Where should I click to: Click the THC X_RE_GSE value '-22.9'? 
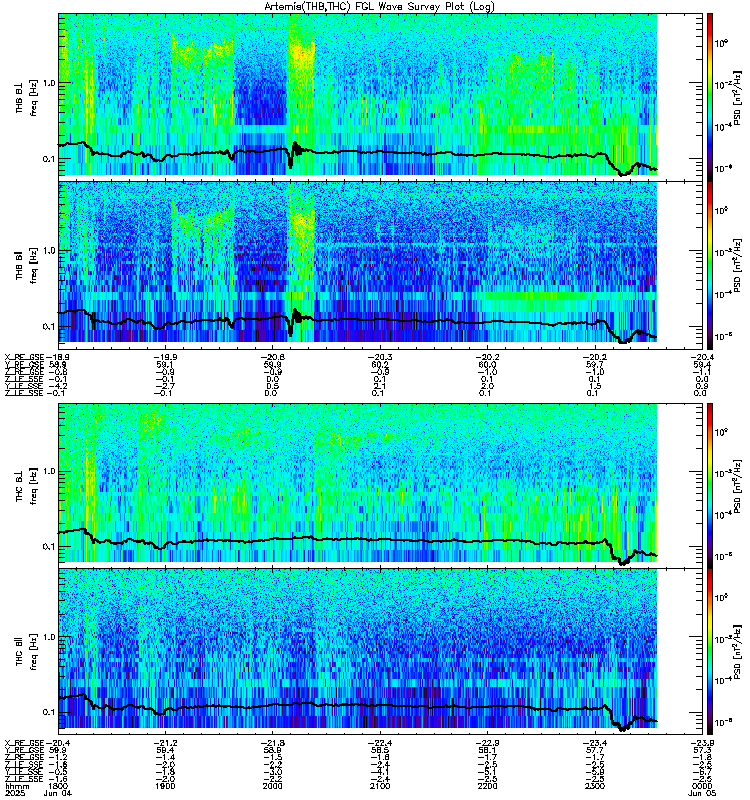(x=488, y=743)
